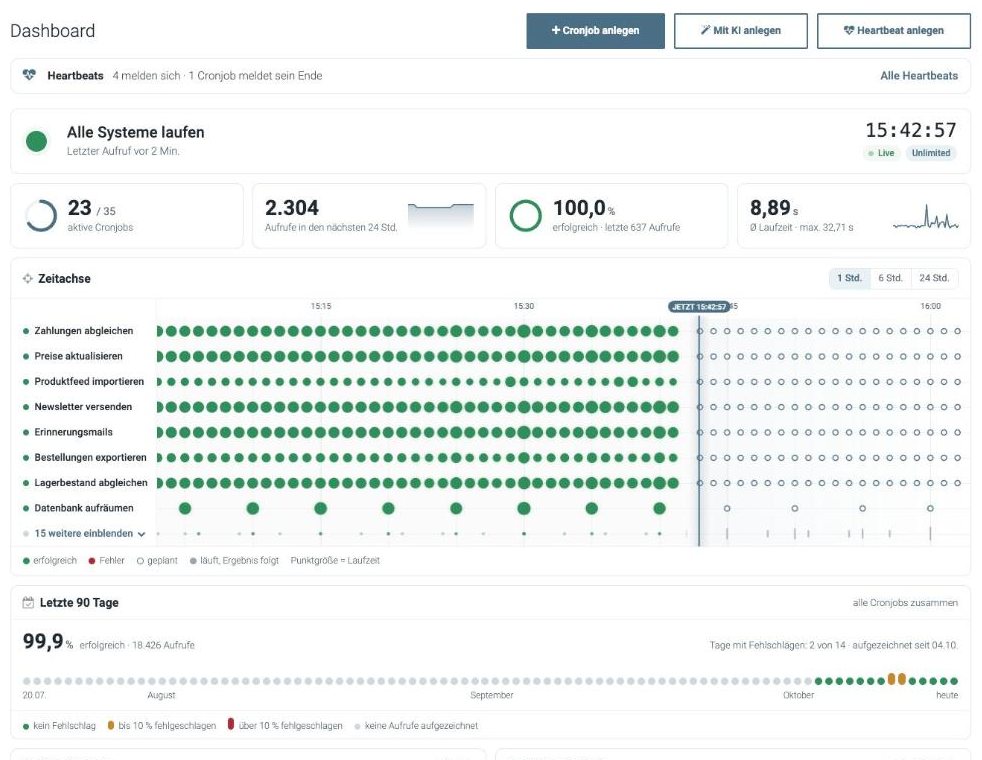Switch timeline to 24 Std.
The height and width of the screenshot is (760, 982).
[x=934, y=278]
